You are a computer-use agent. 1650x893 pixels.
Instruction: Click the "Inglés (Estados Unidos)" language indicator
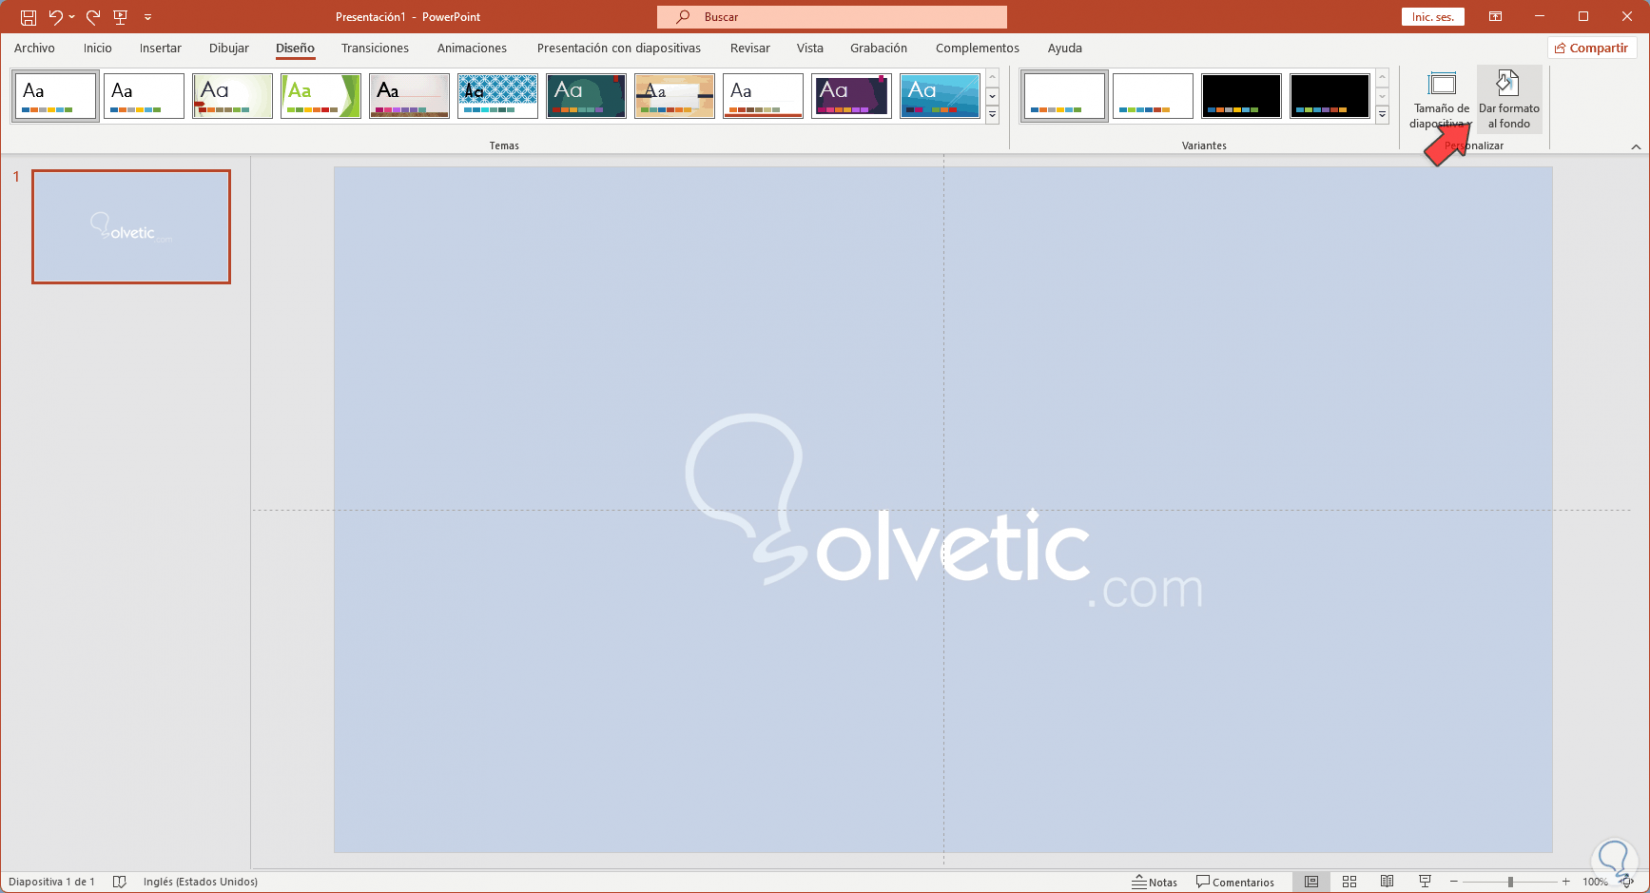[201, 882]
